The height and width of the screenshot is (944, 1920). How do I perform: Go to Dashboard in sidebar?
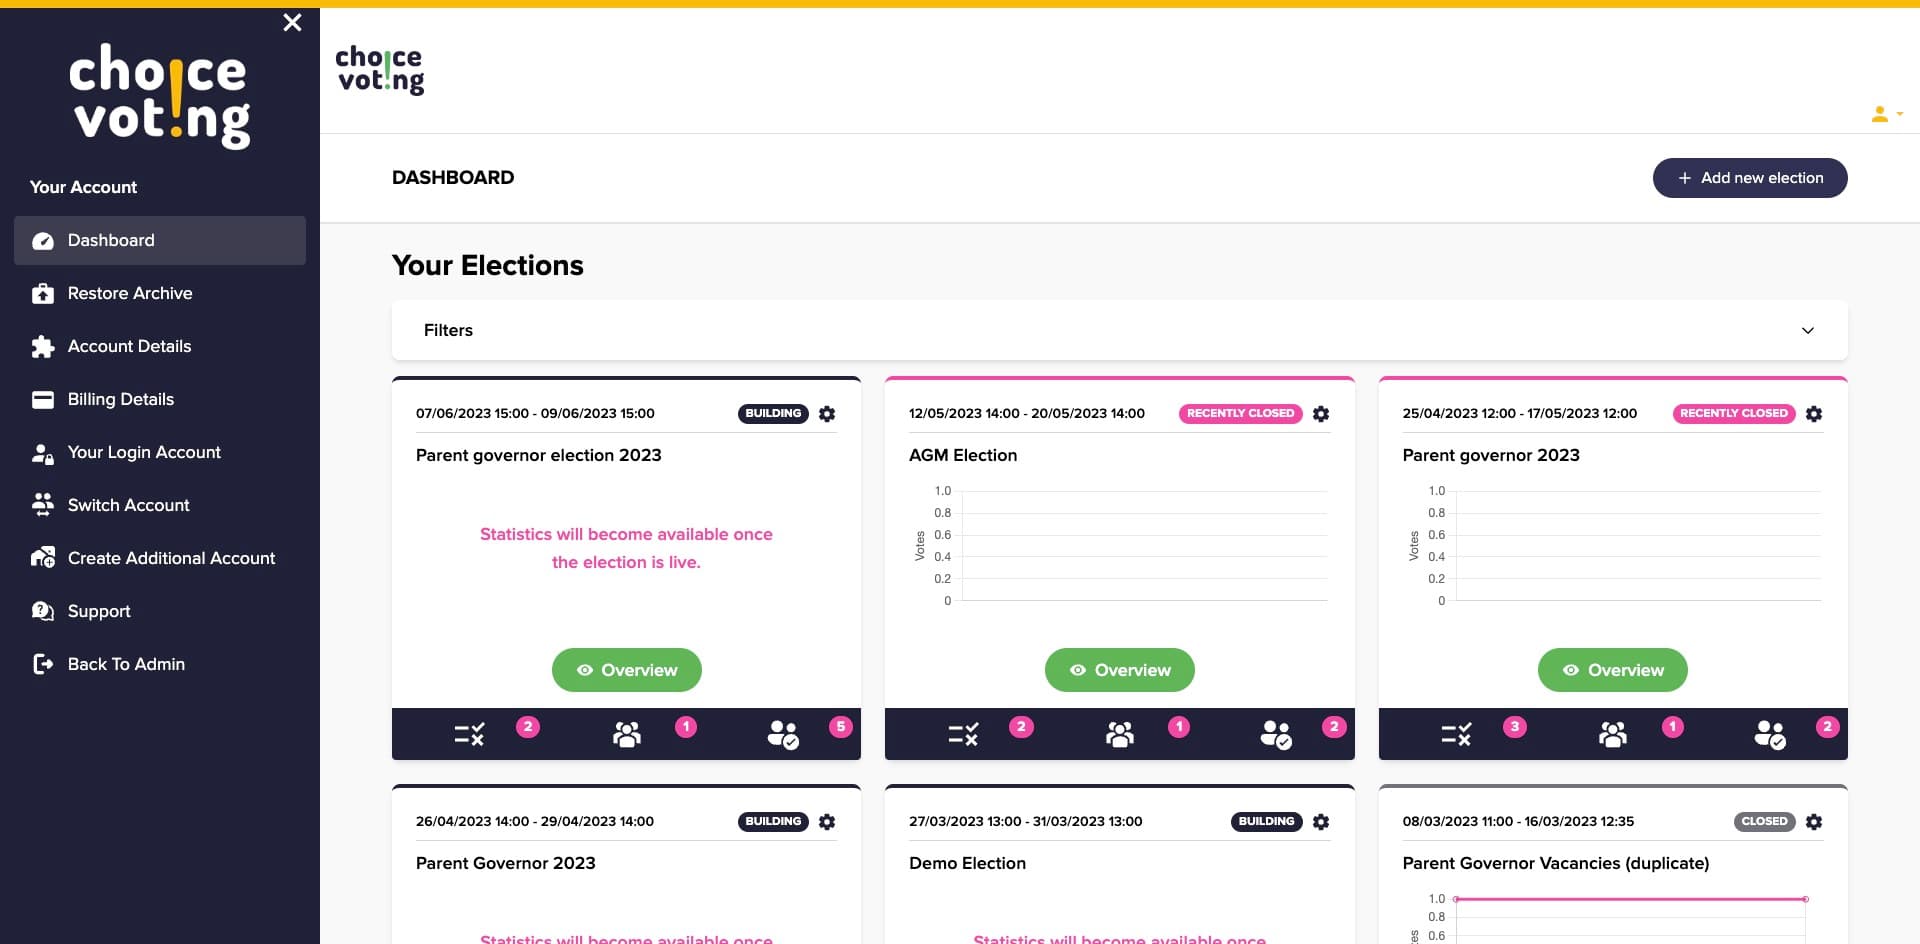tap(160, 241)
